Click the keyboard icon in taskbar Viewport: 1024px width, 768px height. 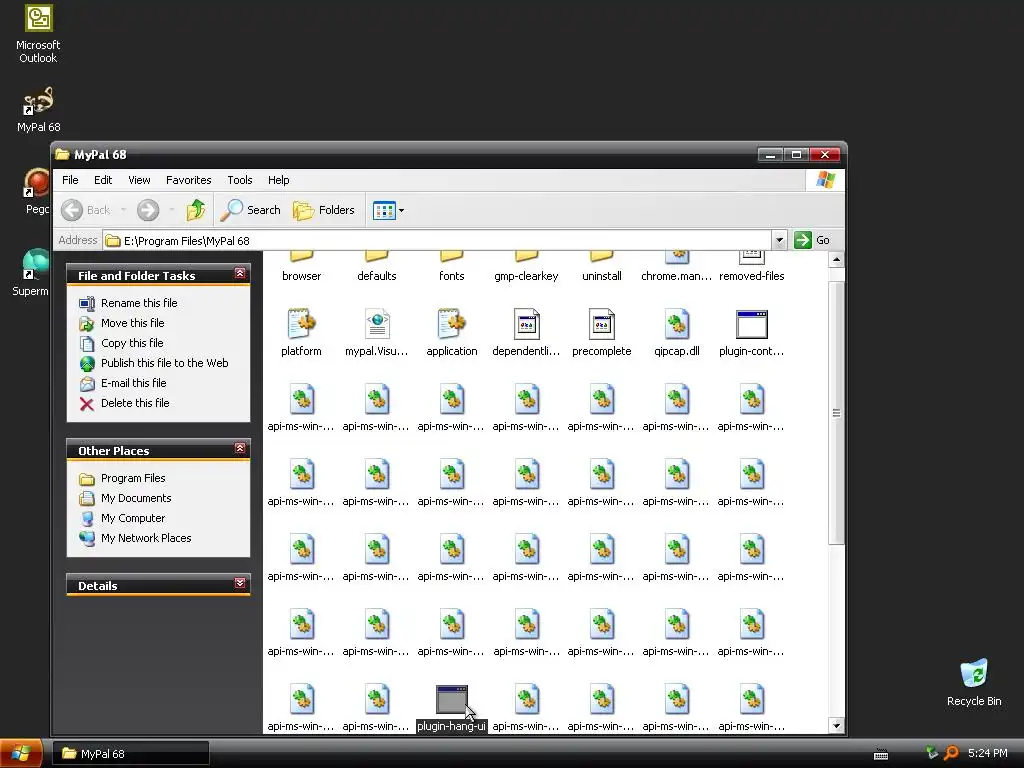tap(881, 754)
